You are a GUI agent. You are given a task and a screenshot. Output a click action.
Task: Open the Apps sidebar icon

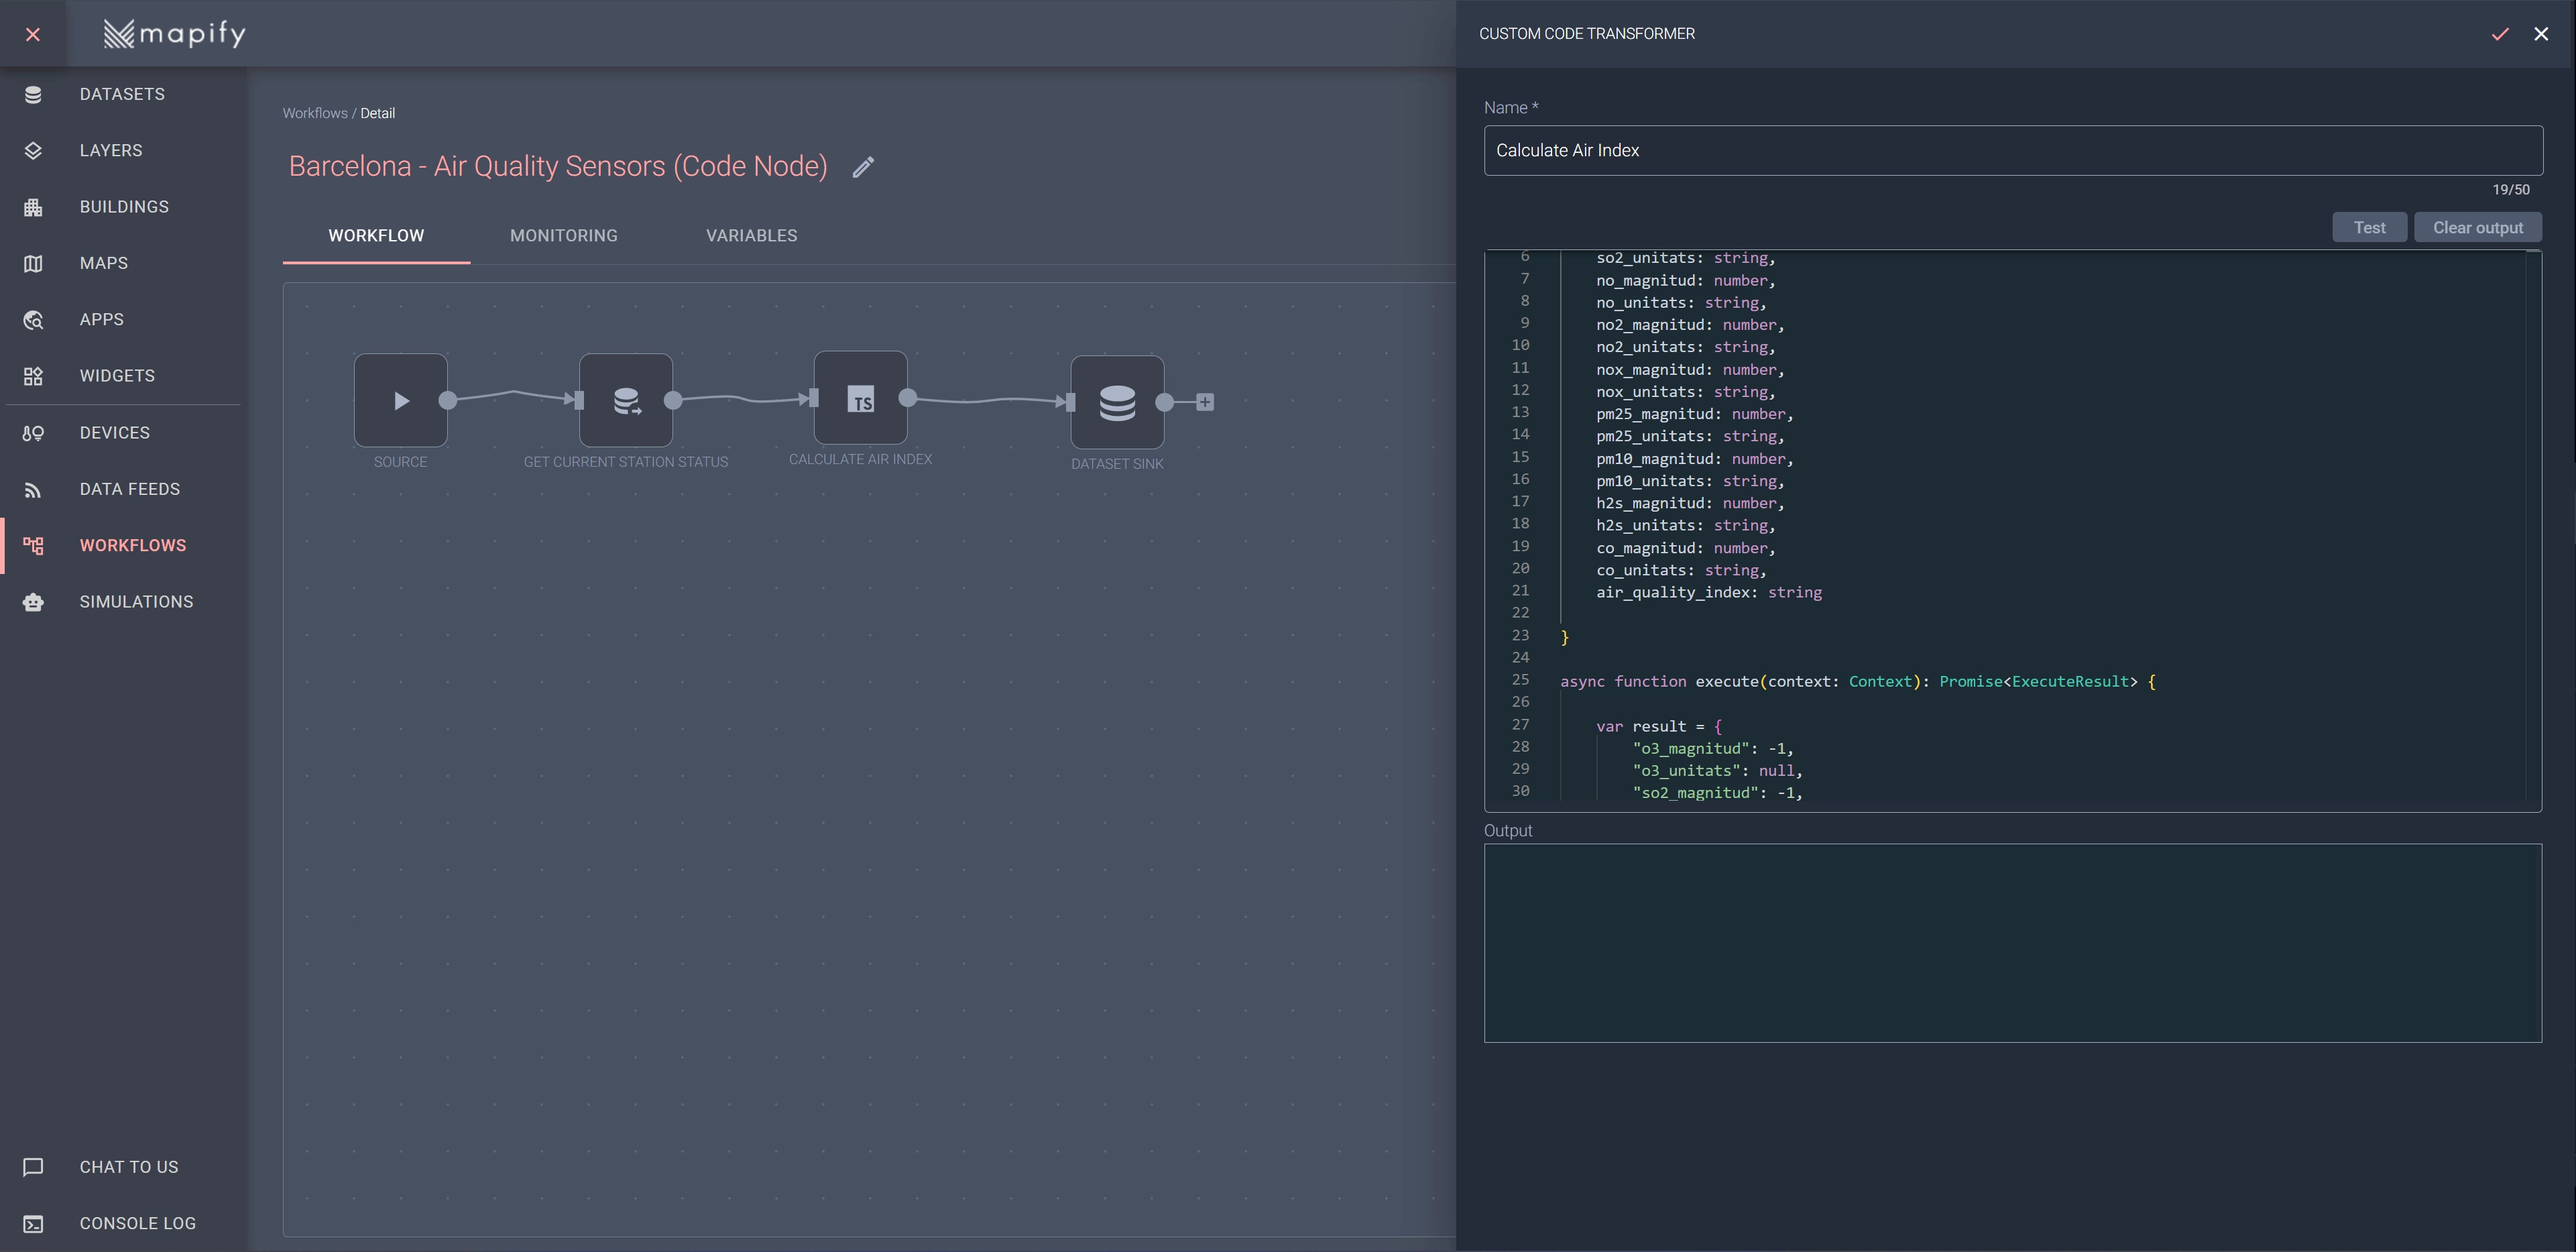pyautogui.click(x=33, y=320)
